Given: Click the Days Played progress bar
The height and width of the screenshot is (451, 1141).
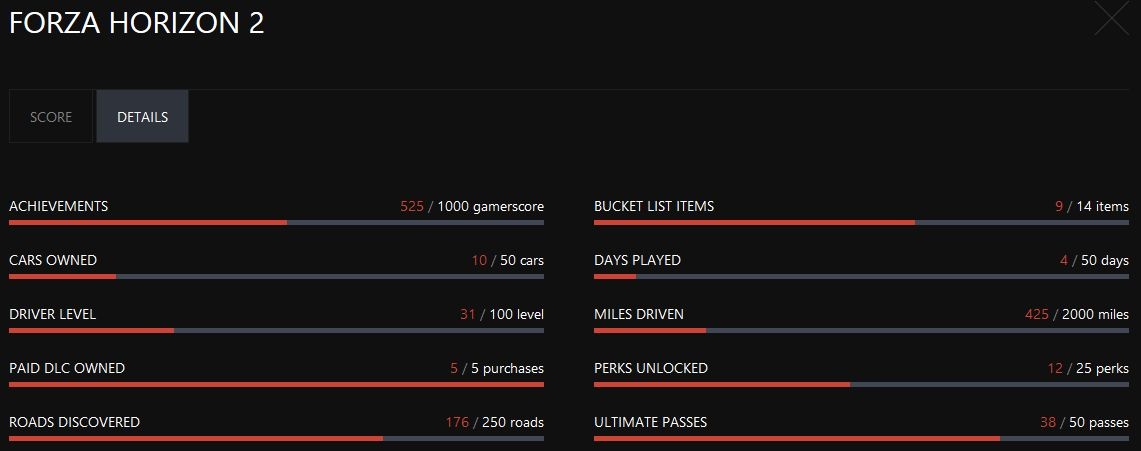Looking at the screenshot, I should click(861, 276).
